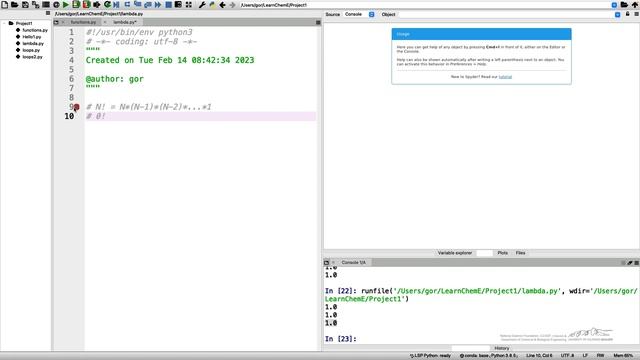Click the In [23] console prompt
Viewport: 640px width, 360px height.
(x=340, y=339)
